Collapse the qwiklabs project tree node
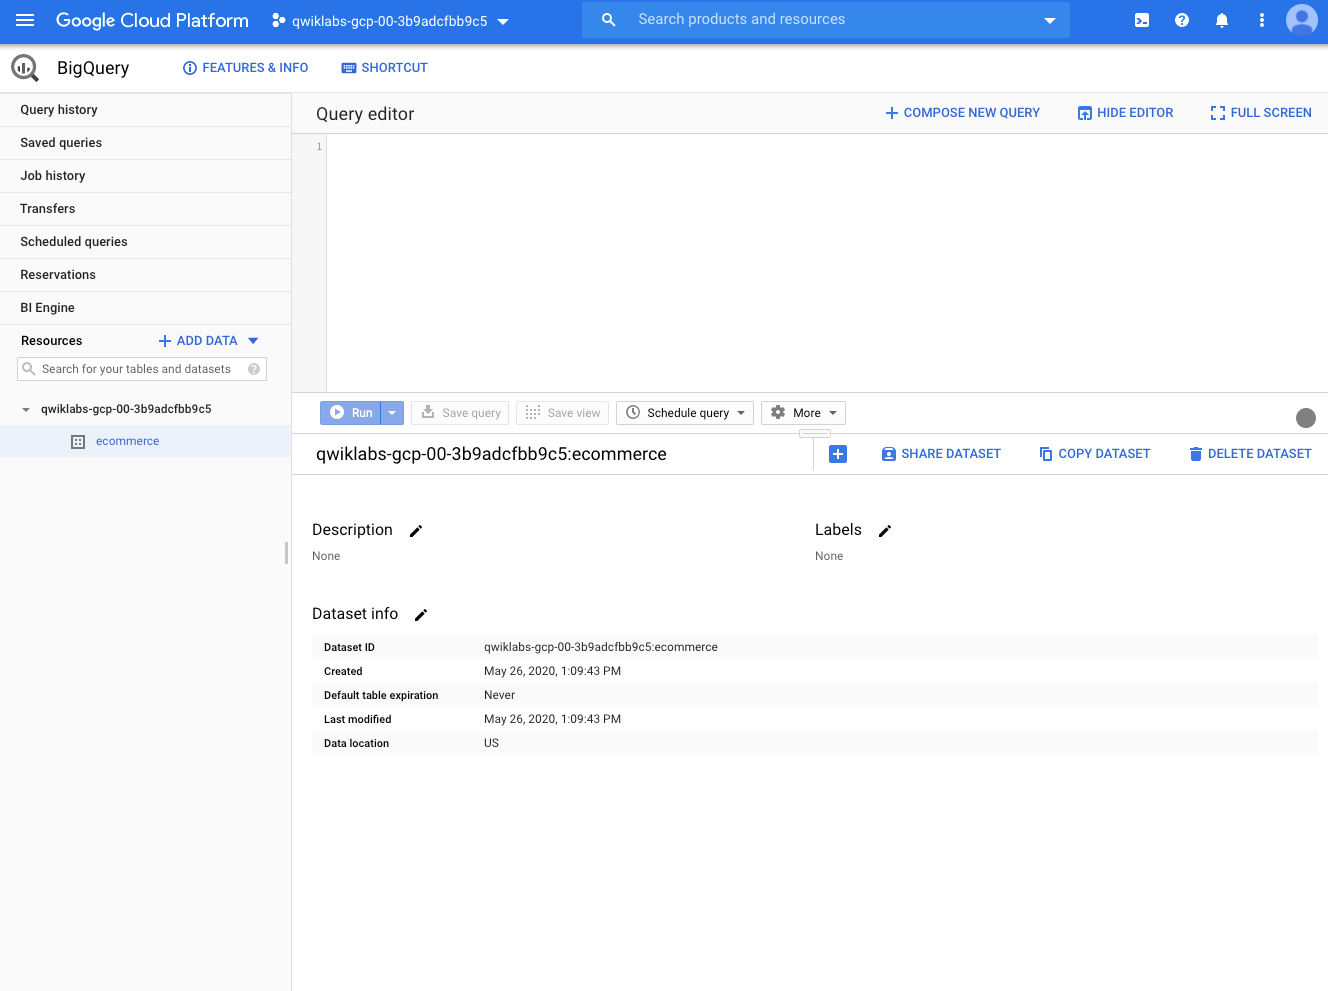Image resolution: width=1328 pixels, height=991 pixels. pos(26,409)
